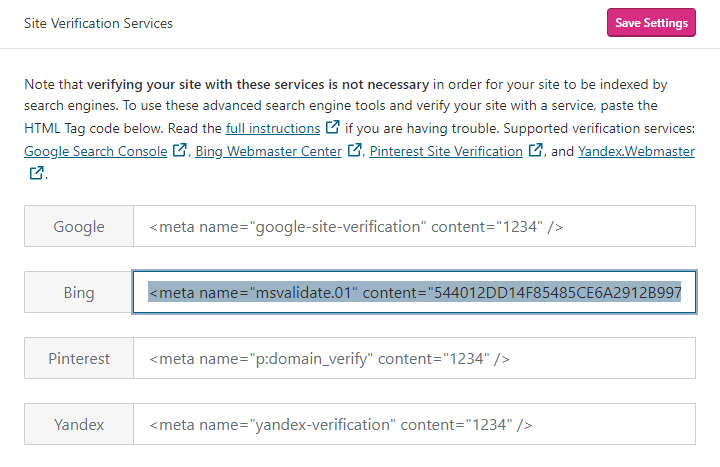Click into the Bing msvalidate.01 field

coord(414,293)
